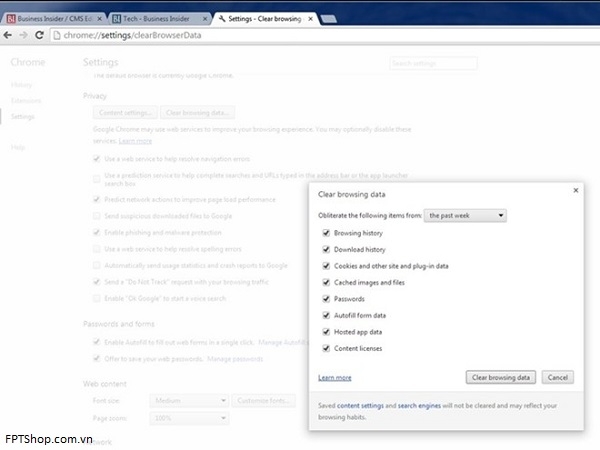Viewport: 600px width, 450px height.
Task: Toggle Enable Autofill for web forms checkbox
Action: 96,342
